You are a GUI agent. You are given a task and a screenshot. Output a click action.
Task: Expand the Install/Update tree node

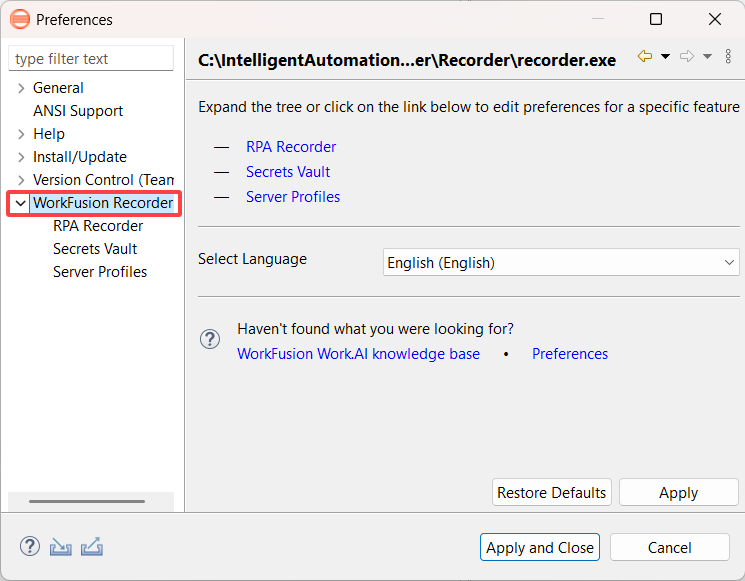click(x=21, y=157)
